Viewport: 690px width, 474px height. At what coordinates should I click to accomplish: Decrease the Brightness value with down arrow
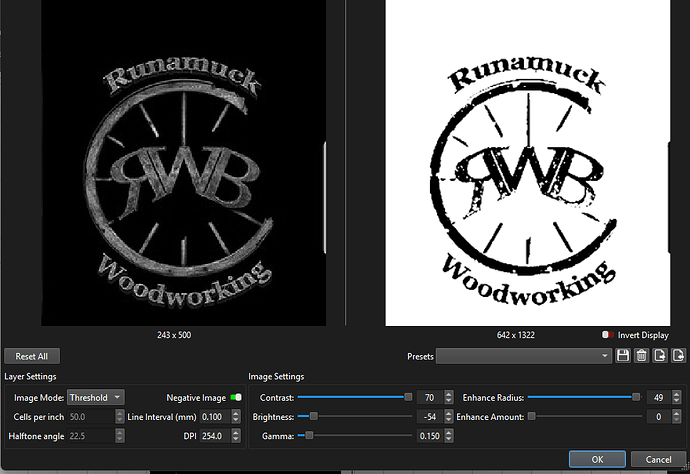(448, 419)
